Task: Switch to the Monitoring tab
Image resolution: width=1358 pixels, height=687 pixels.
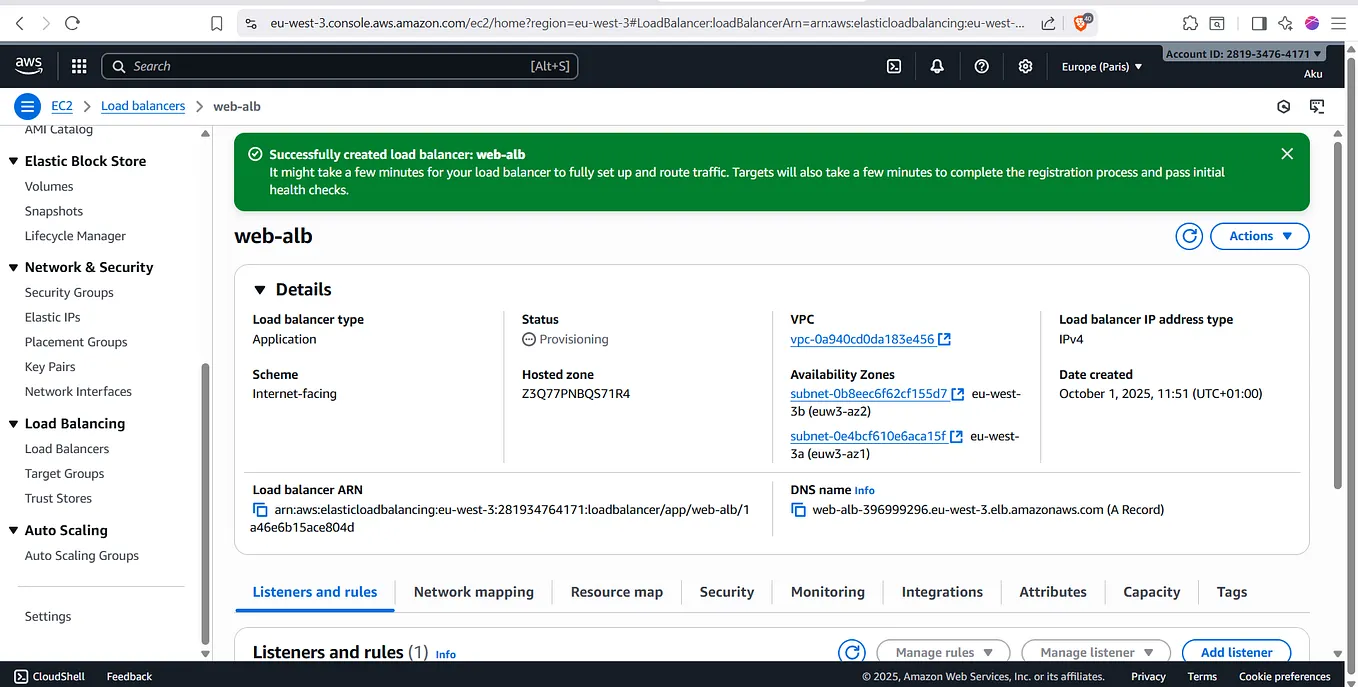Action: [x=827, y=592]
